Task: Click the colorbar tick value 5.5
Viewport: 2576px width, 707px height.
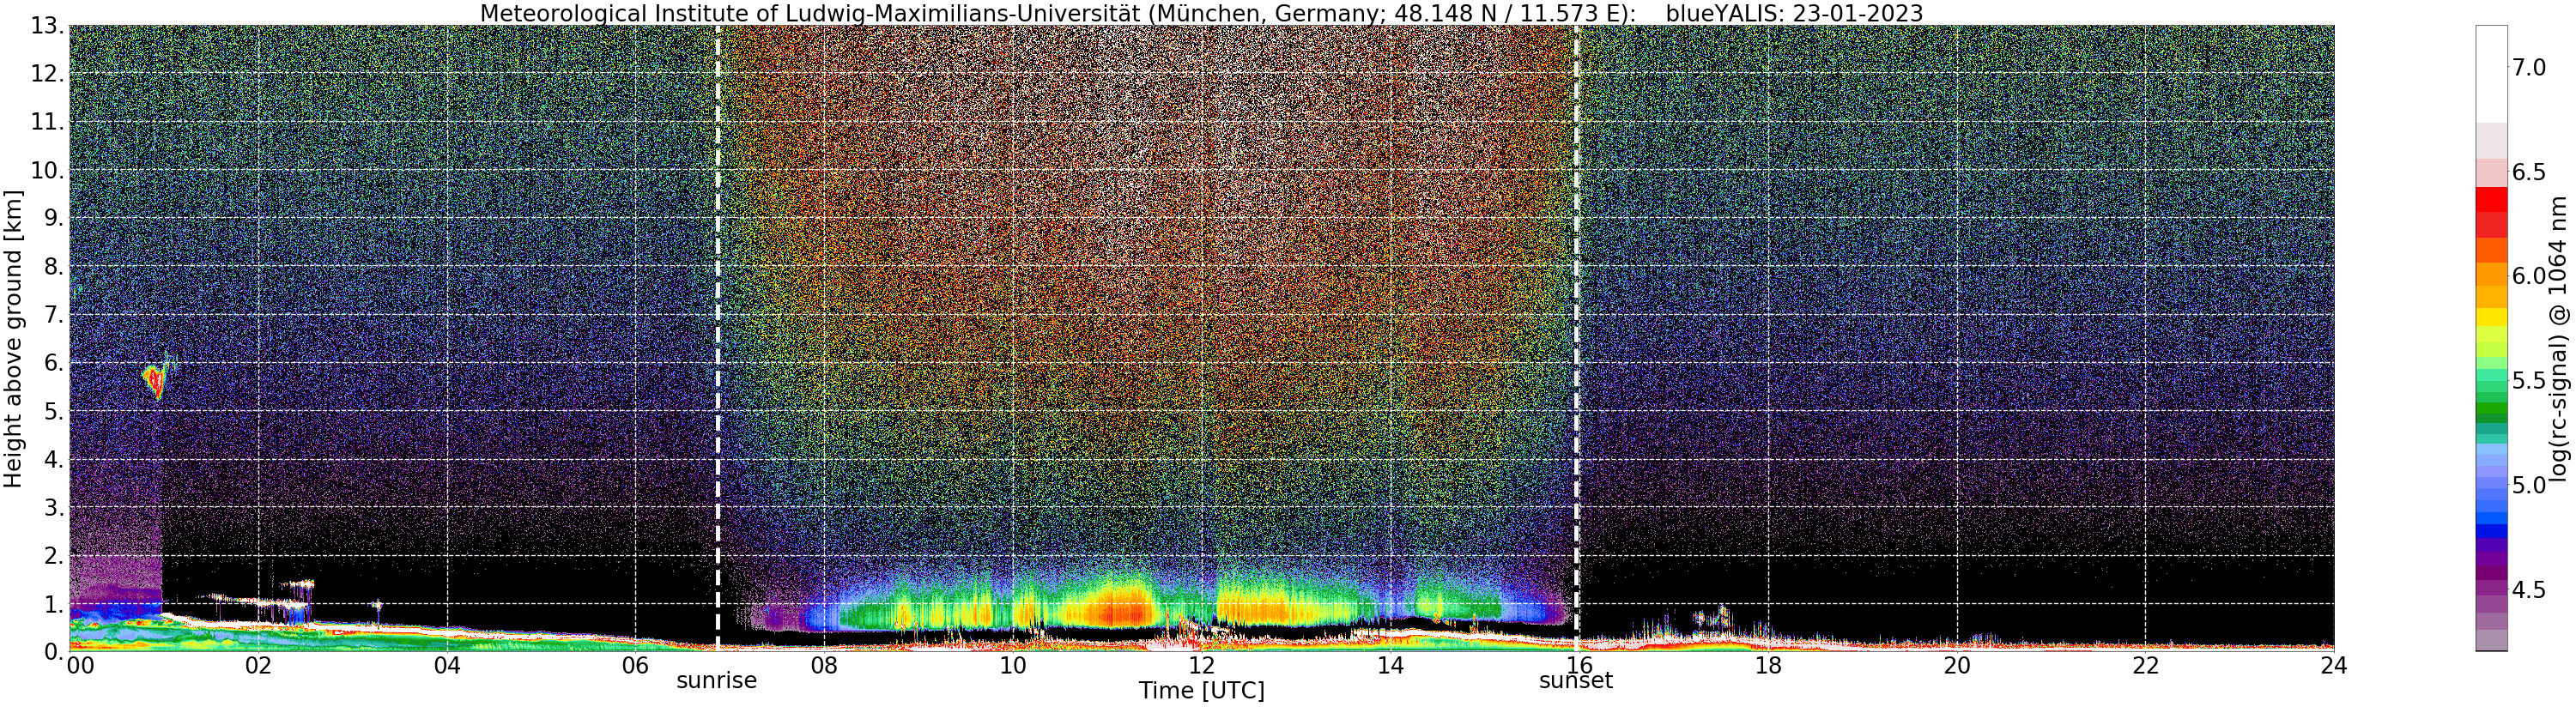Action: coord(2527,380)
